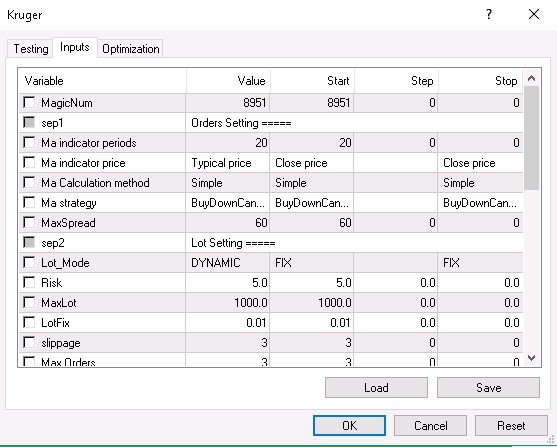Switch to the Testing tab
Screen dimensions: 557x447
(31, 49)
